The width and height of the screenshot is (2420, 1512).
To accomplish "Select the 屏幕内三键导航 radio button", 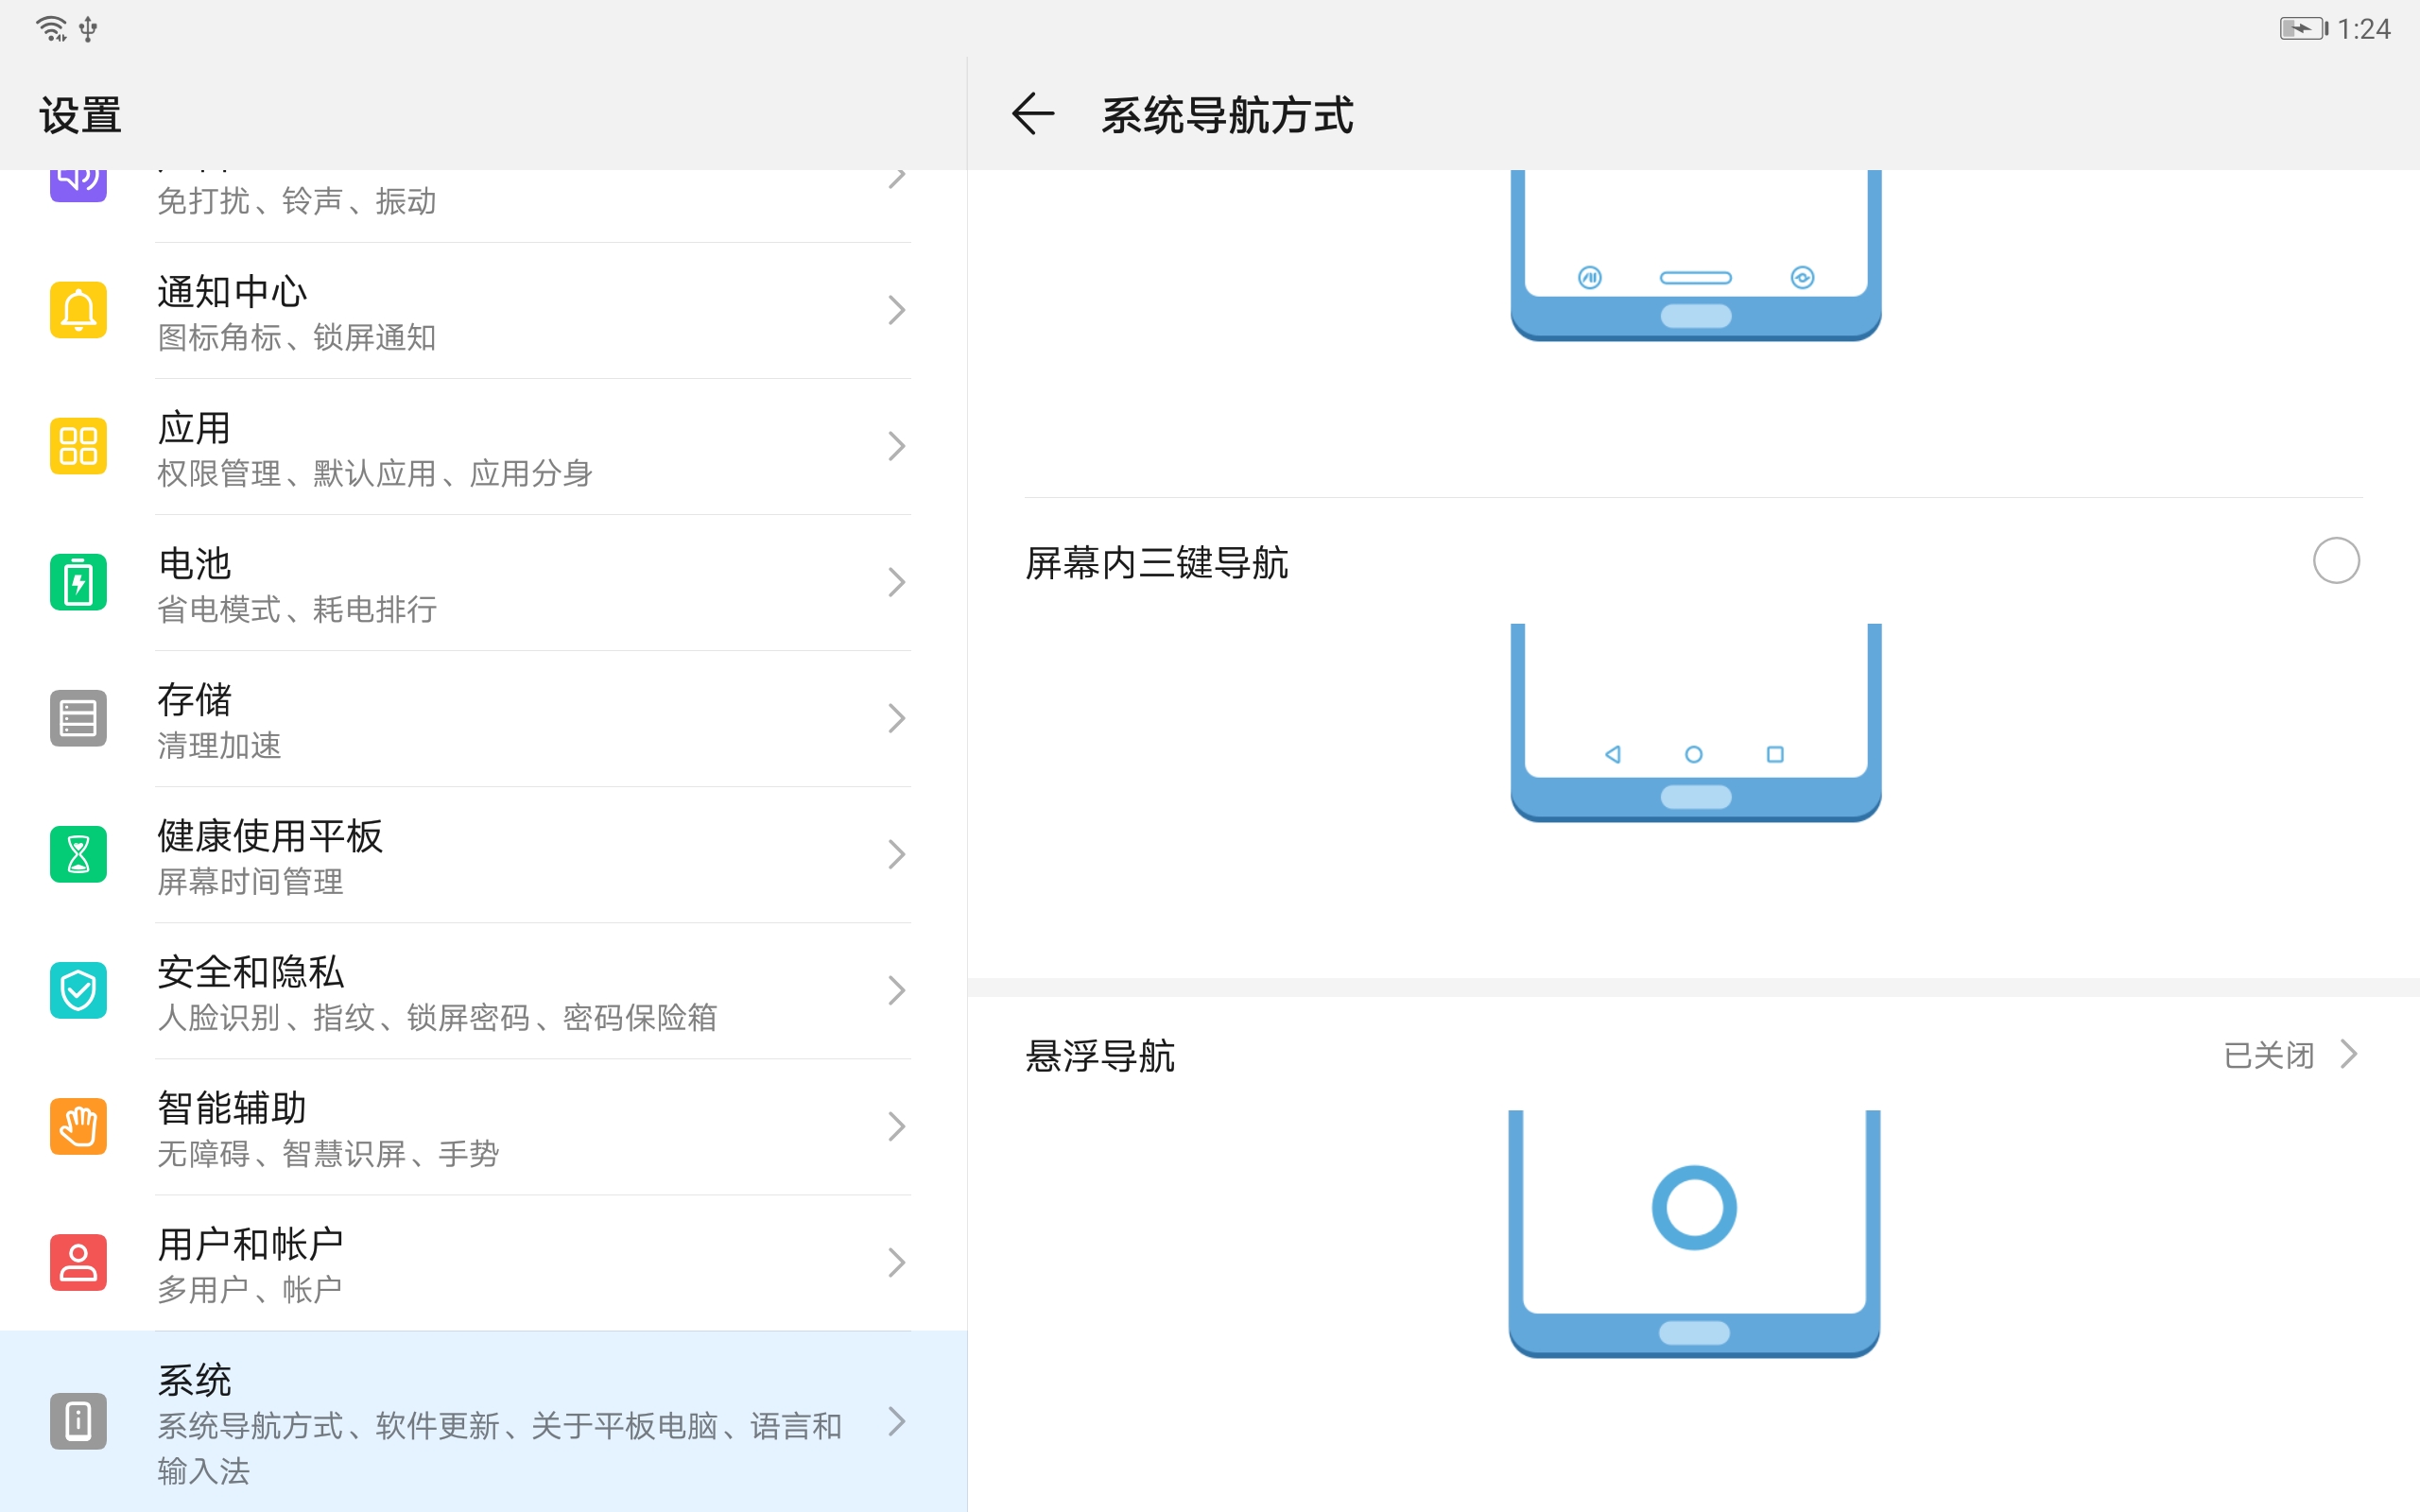I will (2334, 561).
